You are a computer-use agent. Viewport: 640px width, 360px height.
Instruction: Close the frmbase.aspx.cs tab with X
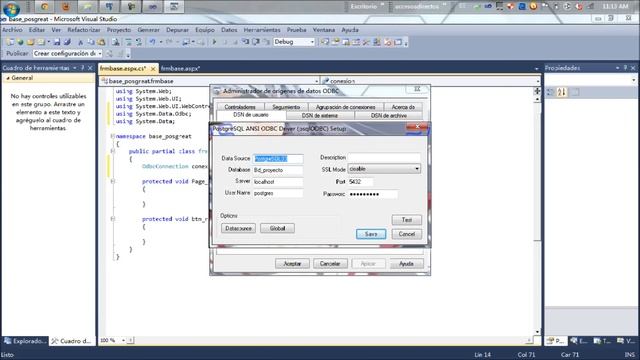(153, 69)
